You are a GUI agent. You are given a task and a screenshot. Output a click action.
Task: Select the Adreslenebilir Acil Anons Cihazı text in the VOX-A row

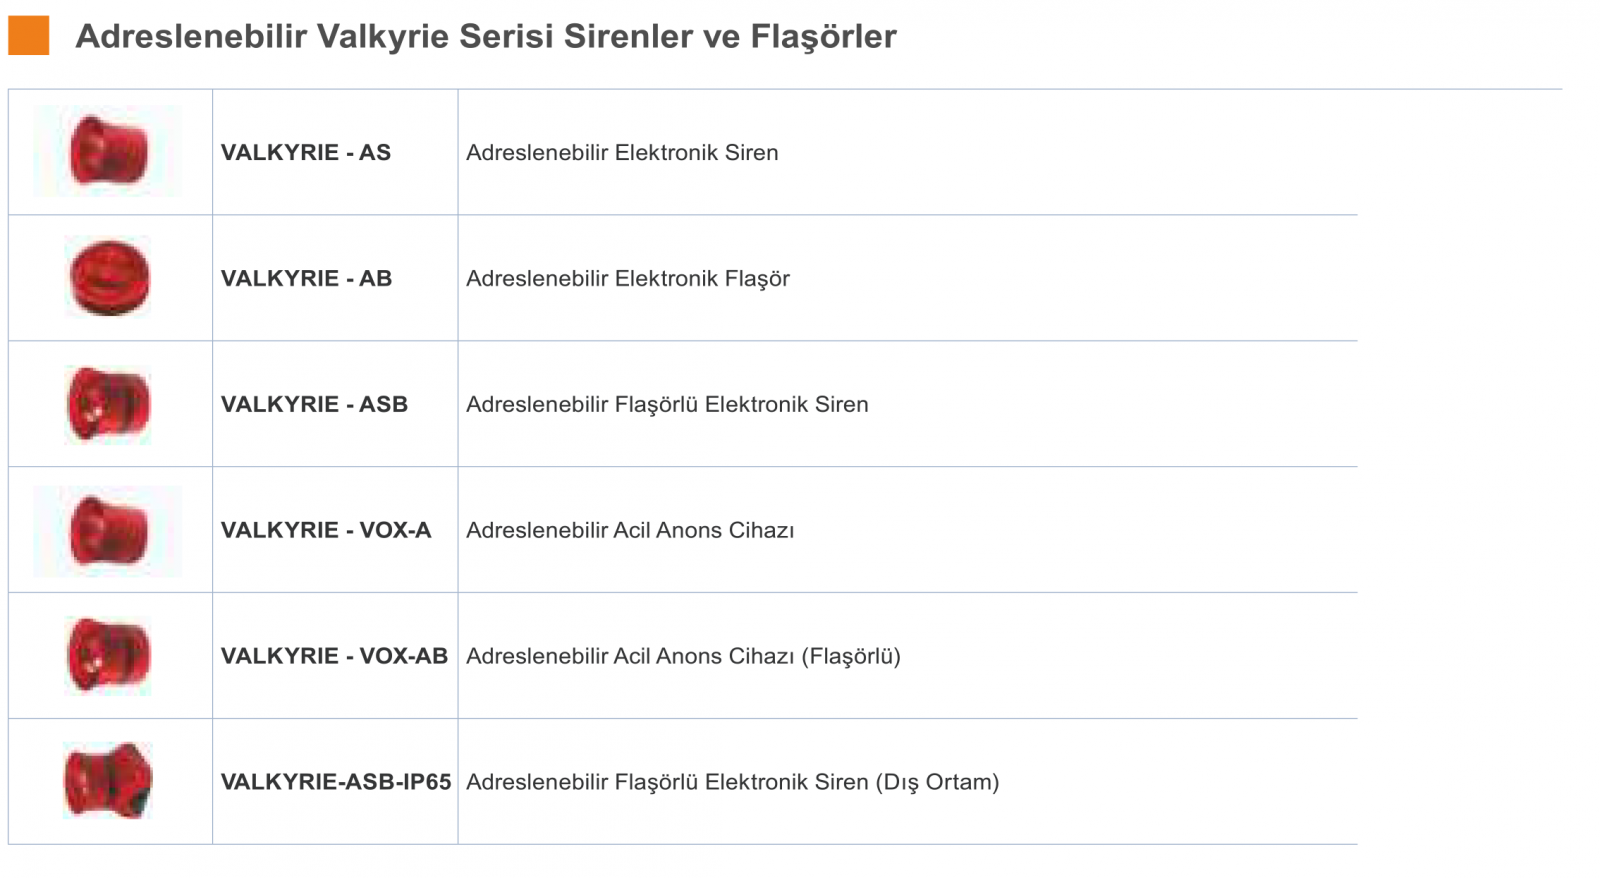click(x=630, y=531)
